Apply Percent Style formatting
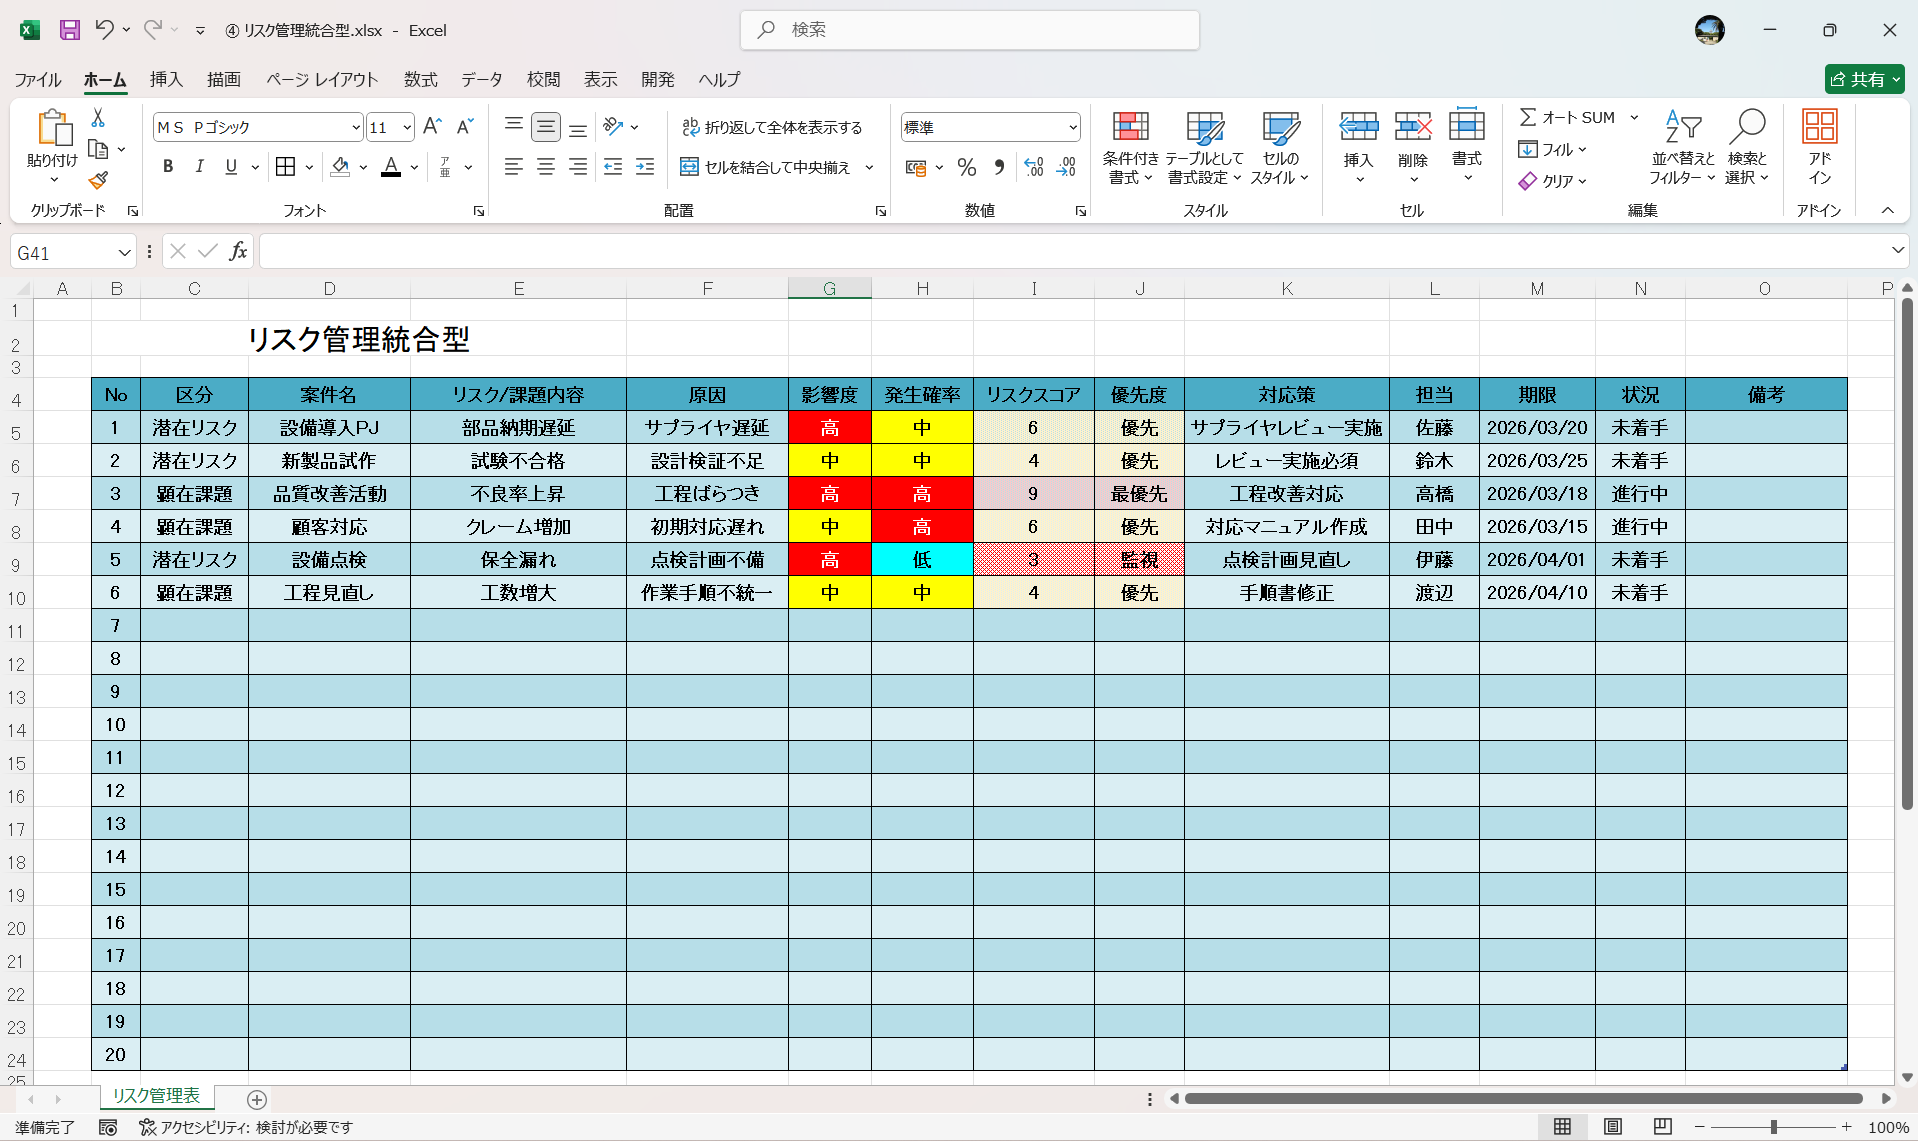 point(966,167)
